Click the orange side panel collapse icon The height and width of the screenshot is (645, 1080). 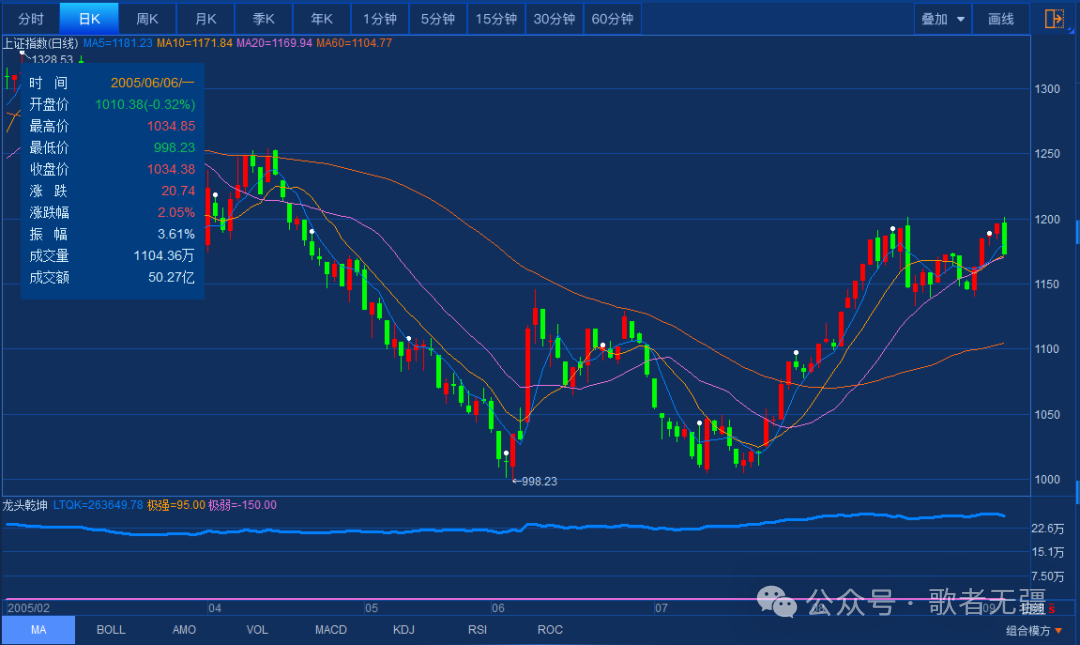(1054, 19)
